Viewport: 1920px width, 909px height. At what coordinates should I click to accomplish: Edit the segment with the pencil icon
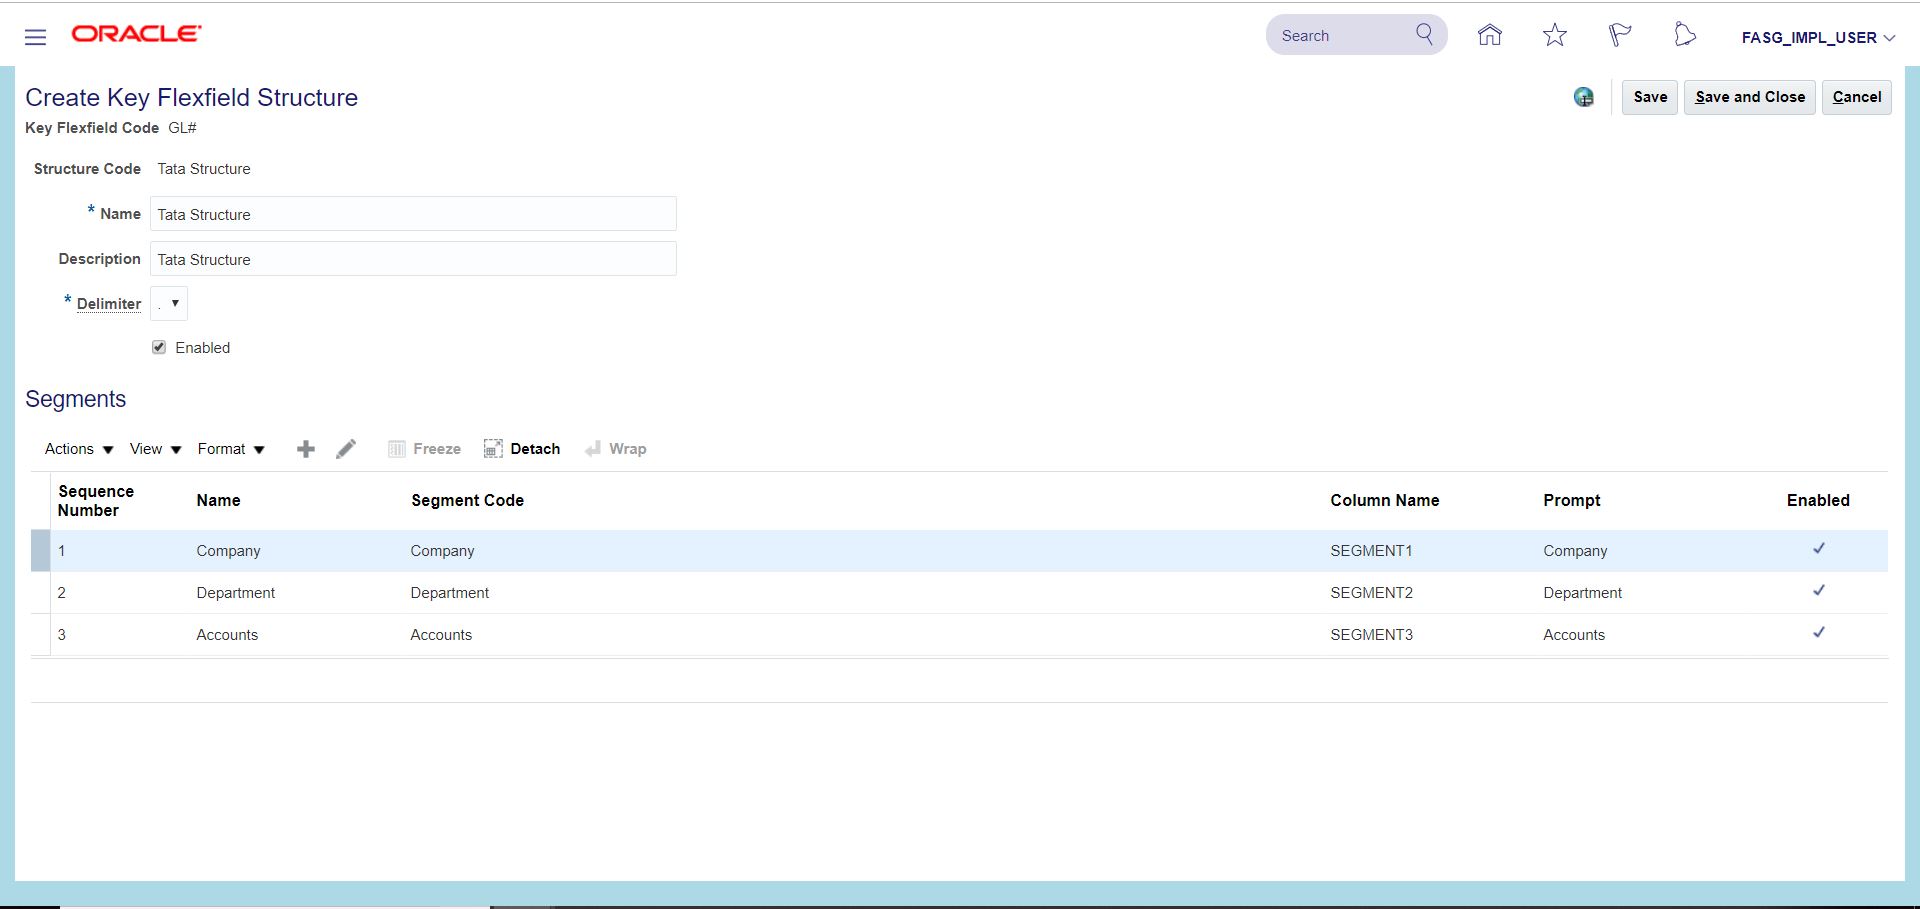point(346,449)
